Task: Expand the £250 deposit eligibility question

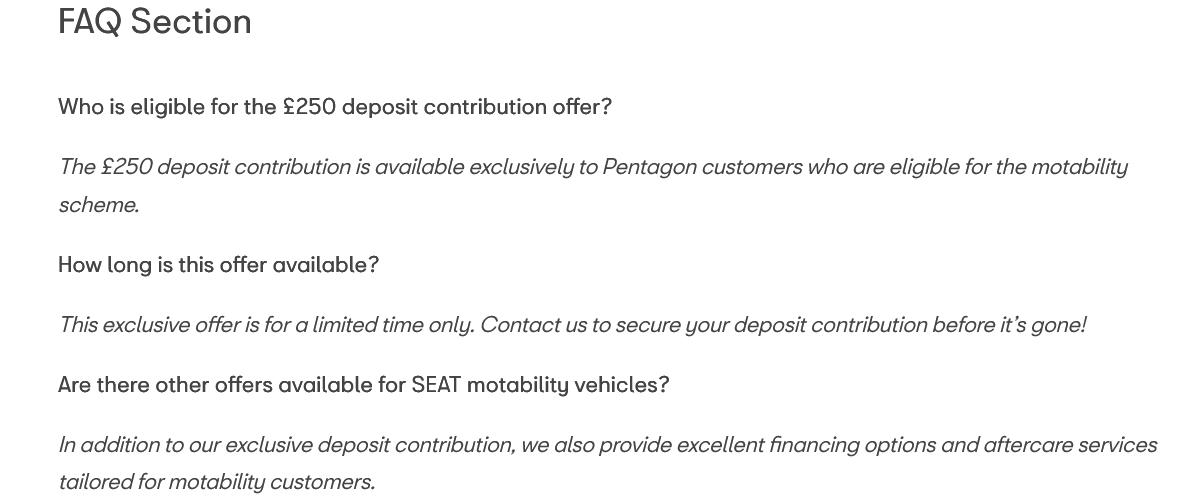Action: (334, 107)
